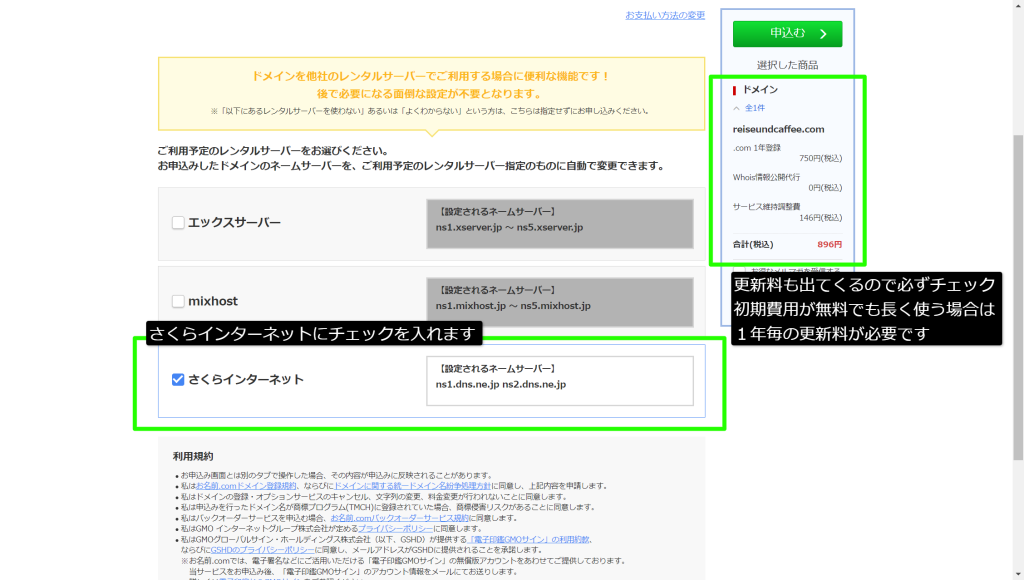Select ns1.mixhost.jp nameserver text
The width and height of the screenshot is (1024, 580).
(x=513, y=306)
